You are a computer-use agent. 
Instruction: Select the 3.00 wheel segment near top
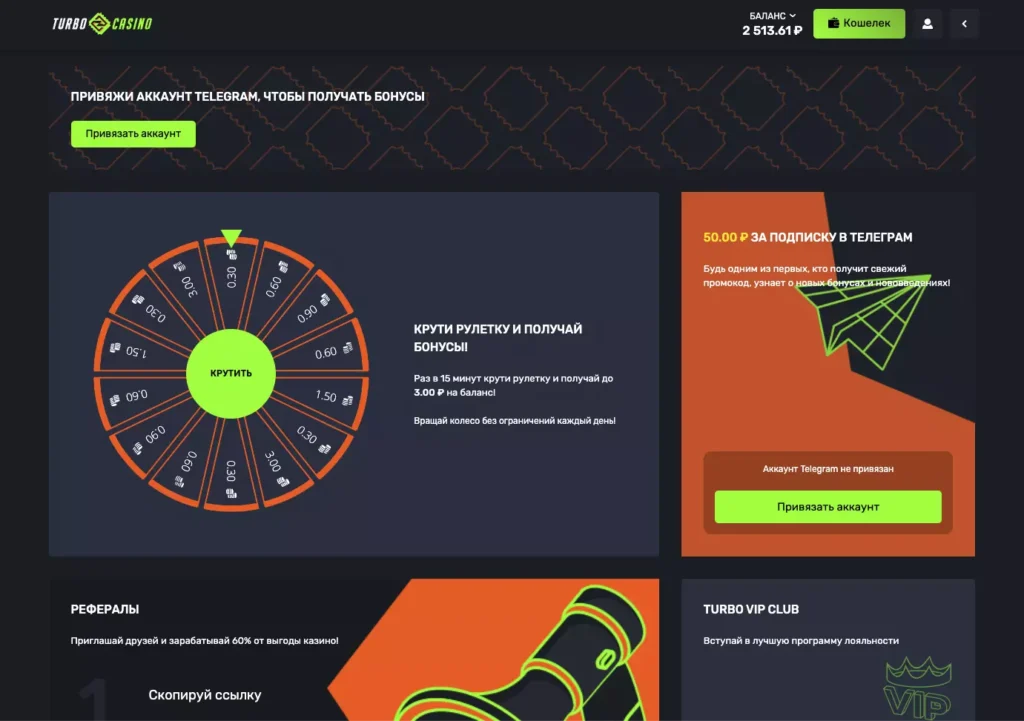[x=185, y=280]
